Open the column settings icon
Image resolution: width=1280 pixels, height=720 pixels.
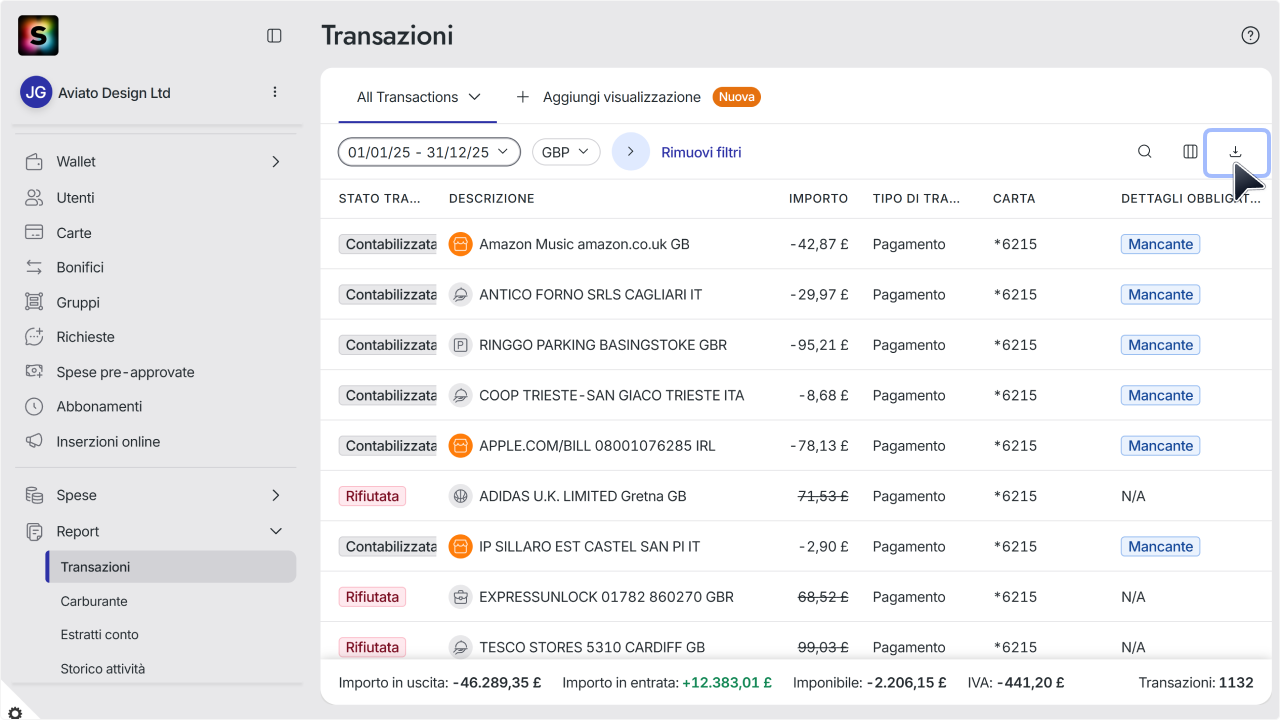tap(1190, 152)
